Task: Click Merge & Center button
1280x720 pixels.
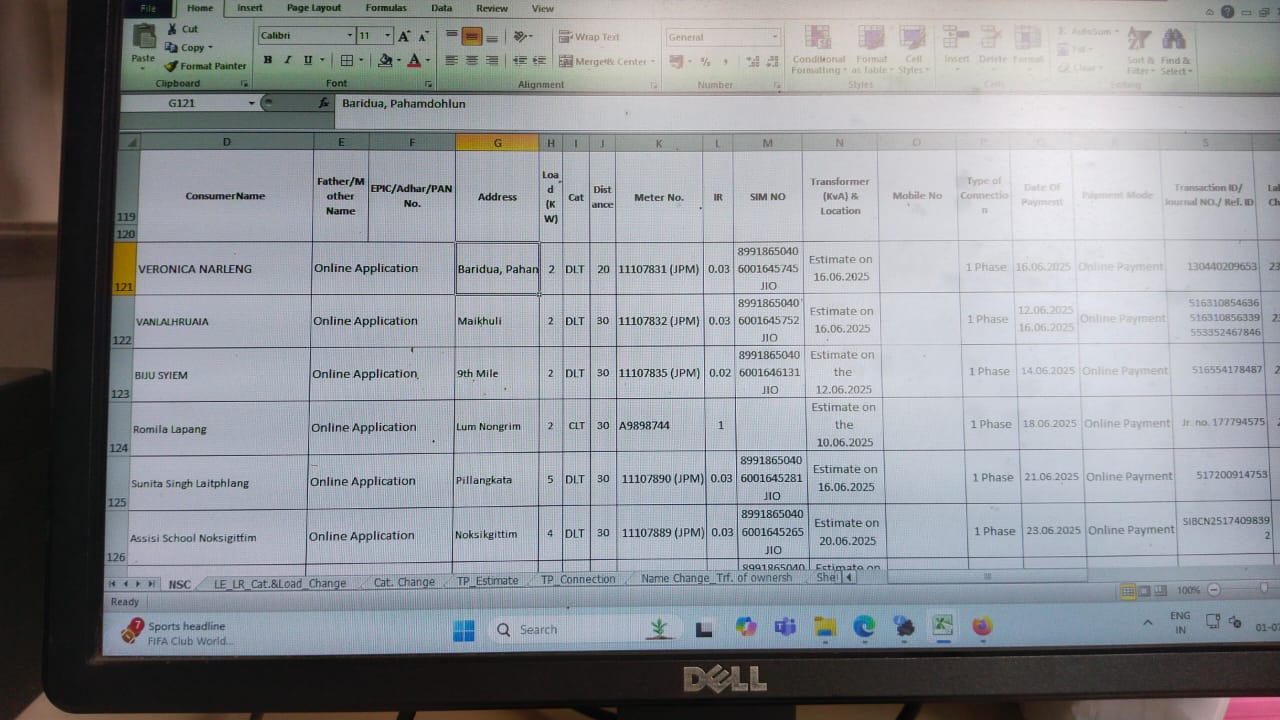Action: tap(607, 62)
